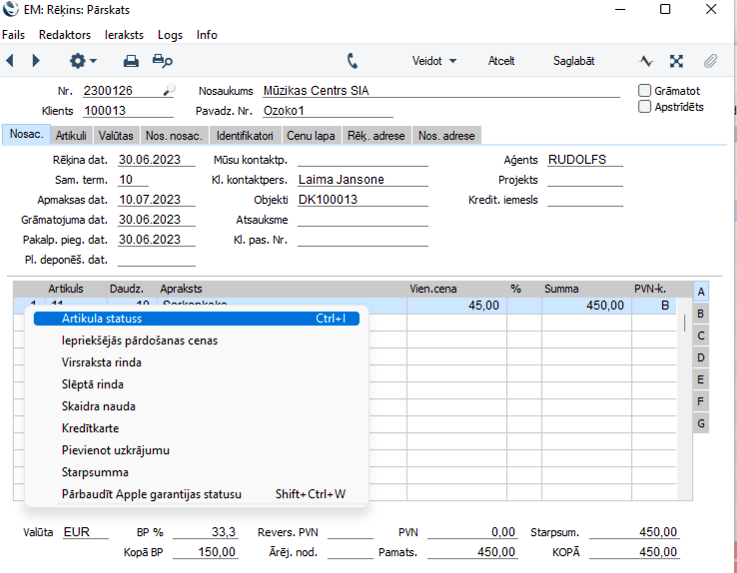The width and height of the screenshot is (737, 573).
Task: Click the search icon beside invoice number
Action: [169, 91]
